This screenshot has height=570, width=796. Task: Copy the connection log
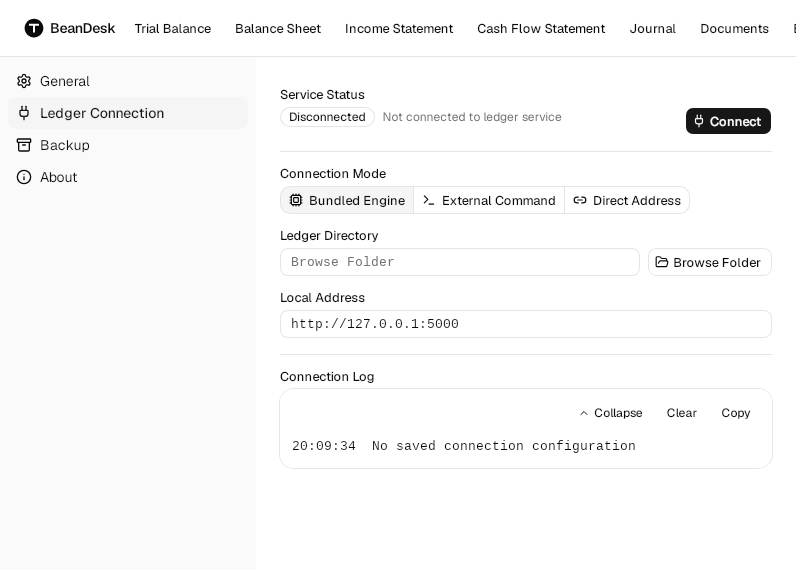pos(736,413)
